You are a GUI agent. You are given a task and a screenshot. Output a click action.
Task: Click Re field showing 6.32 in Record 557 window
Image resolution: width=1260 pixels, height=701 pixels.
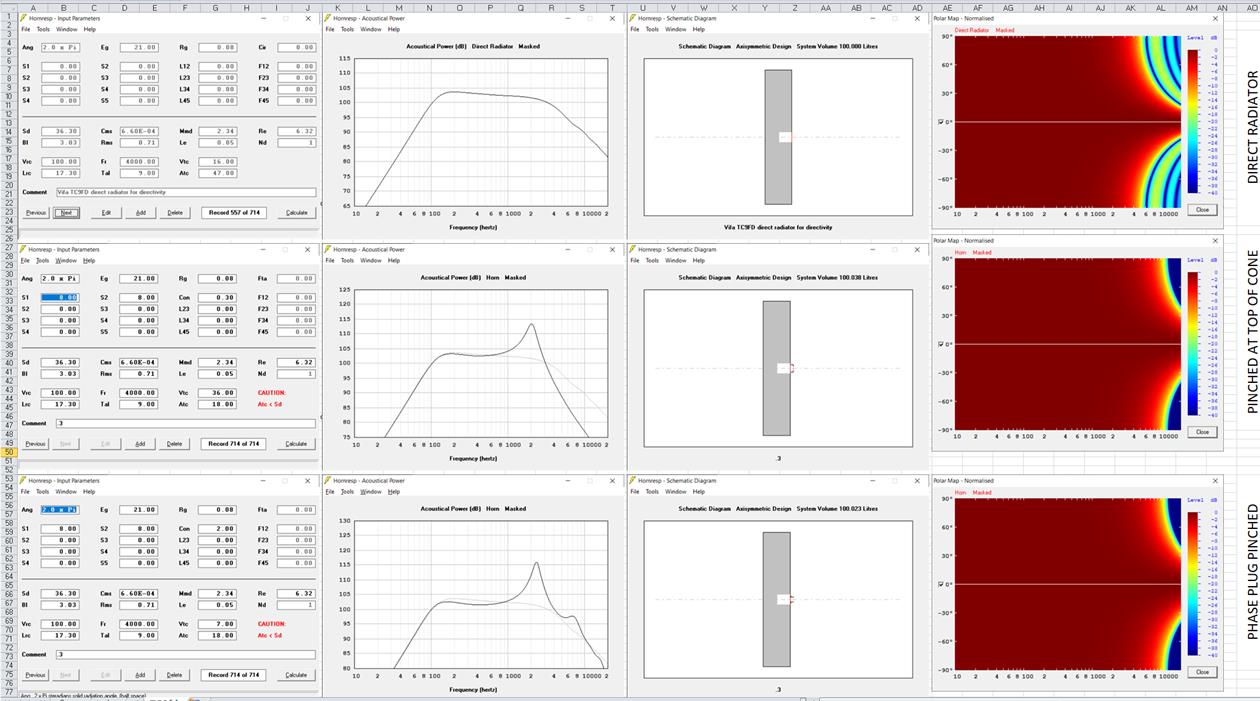click(x=297, y=131)
